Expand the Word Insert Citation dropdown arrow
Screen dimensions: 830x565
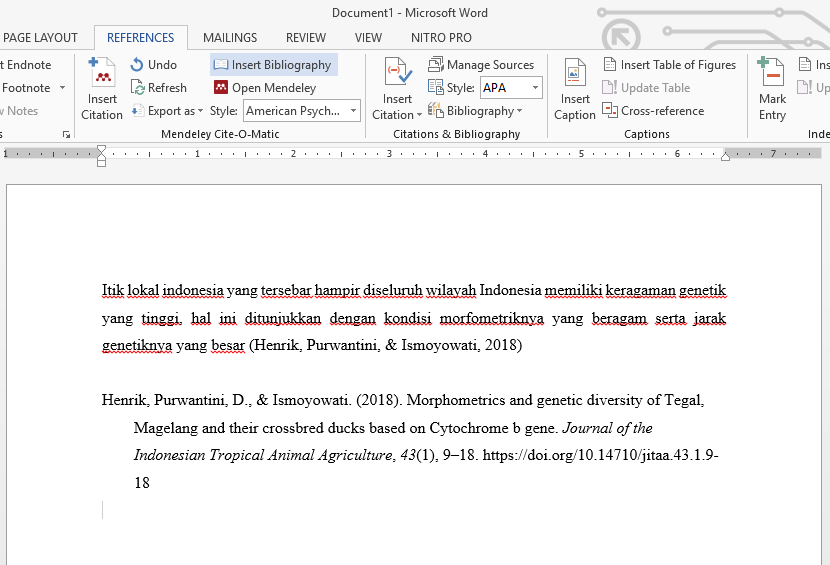[419, 115]
